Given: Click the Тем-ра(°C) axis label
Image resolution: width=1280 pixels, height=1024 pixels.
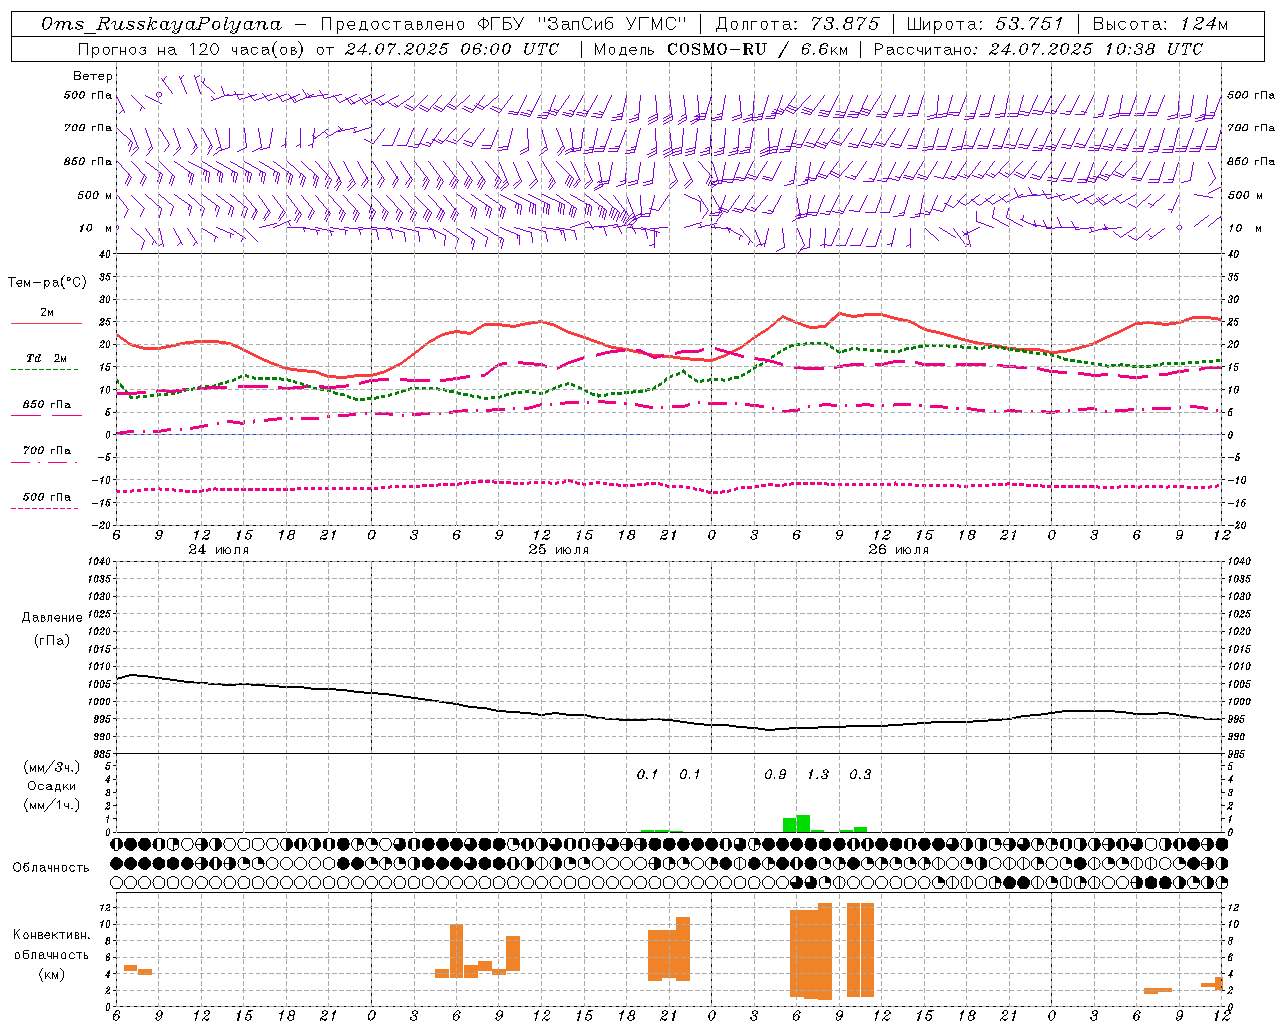Looking at the screenshot, I should 47,283.
